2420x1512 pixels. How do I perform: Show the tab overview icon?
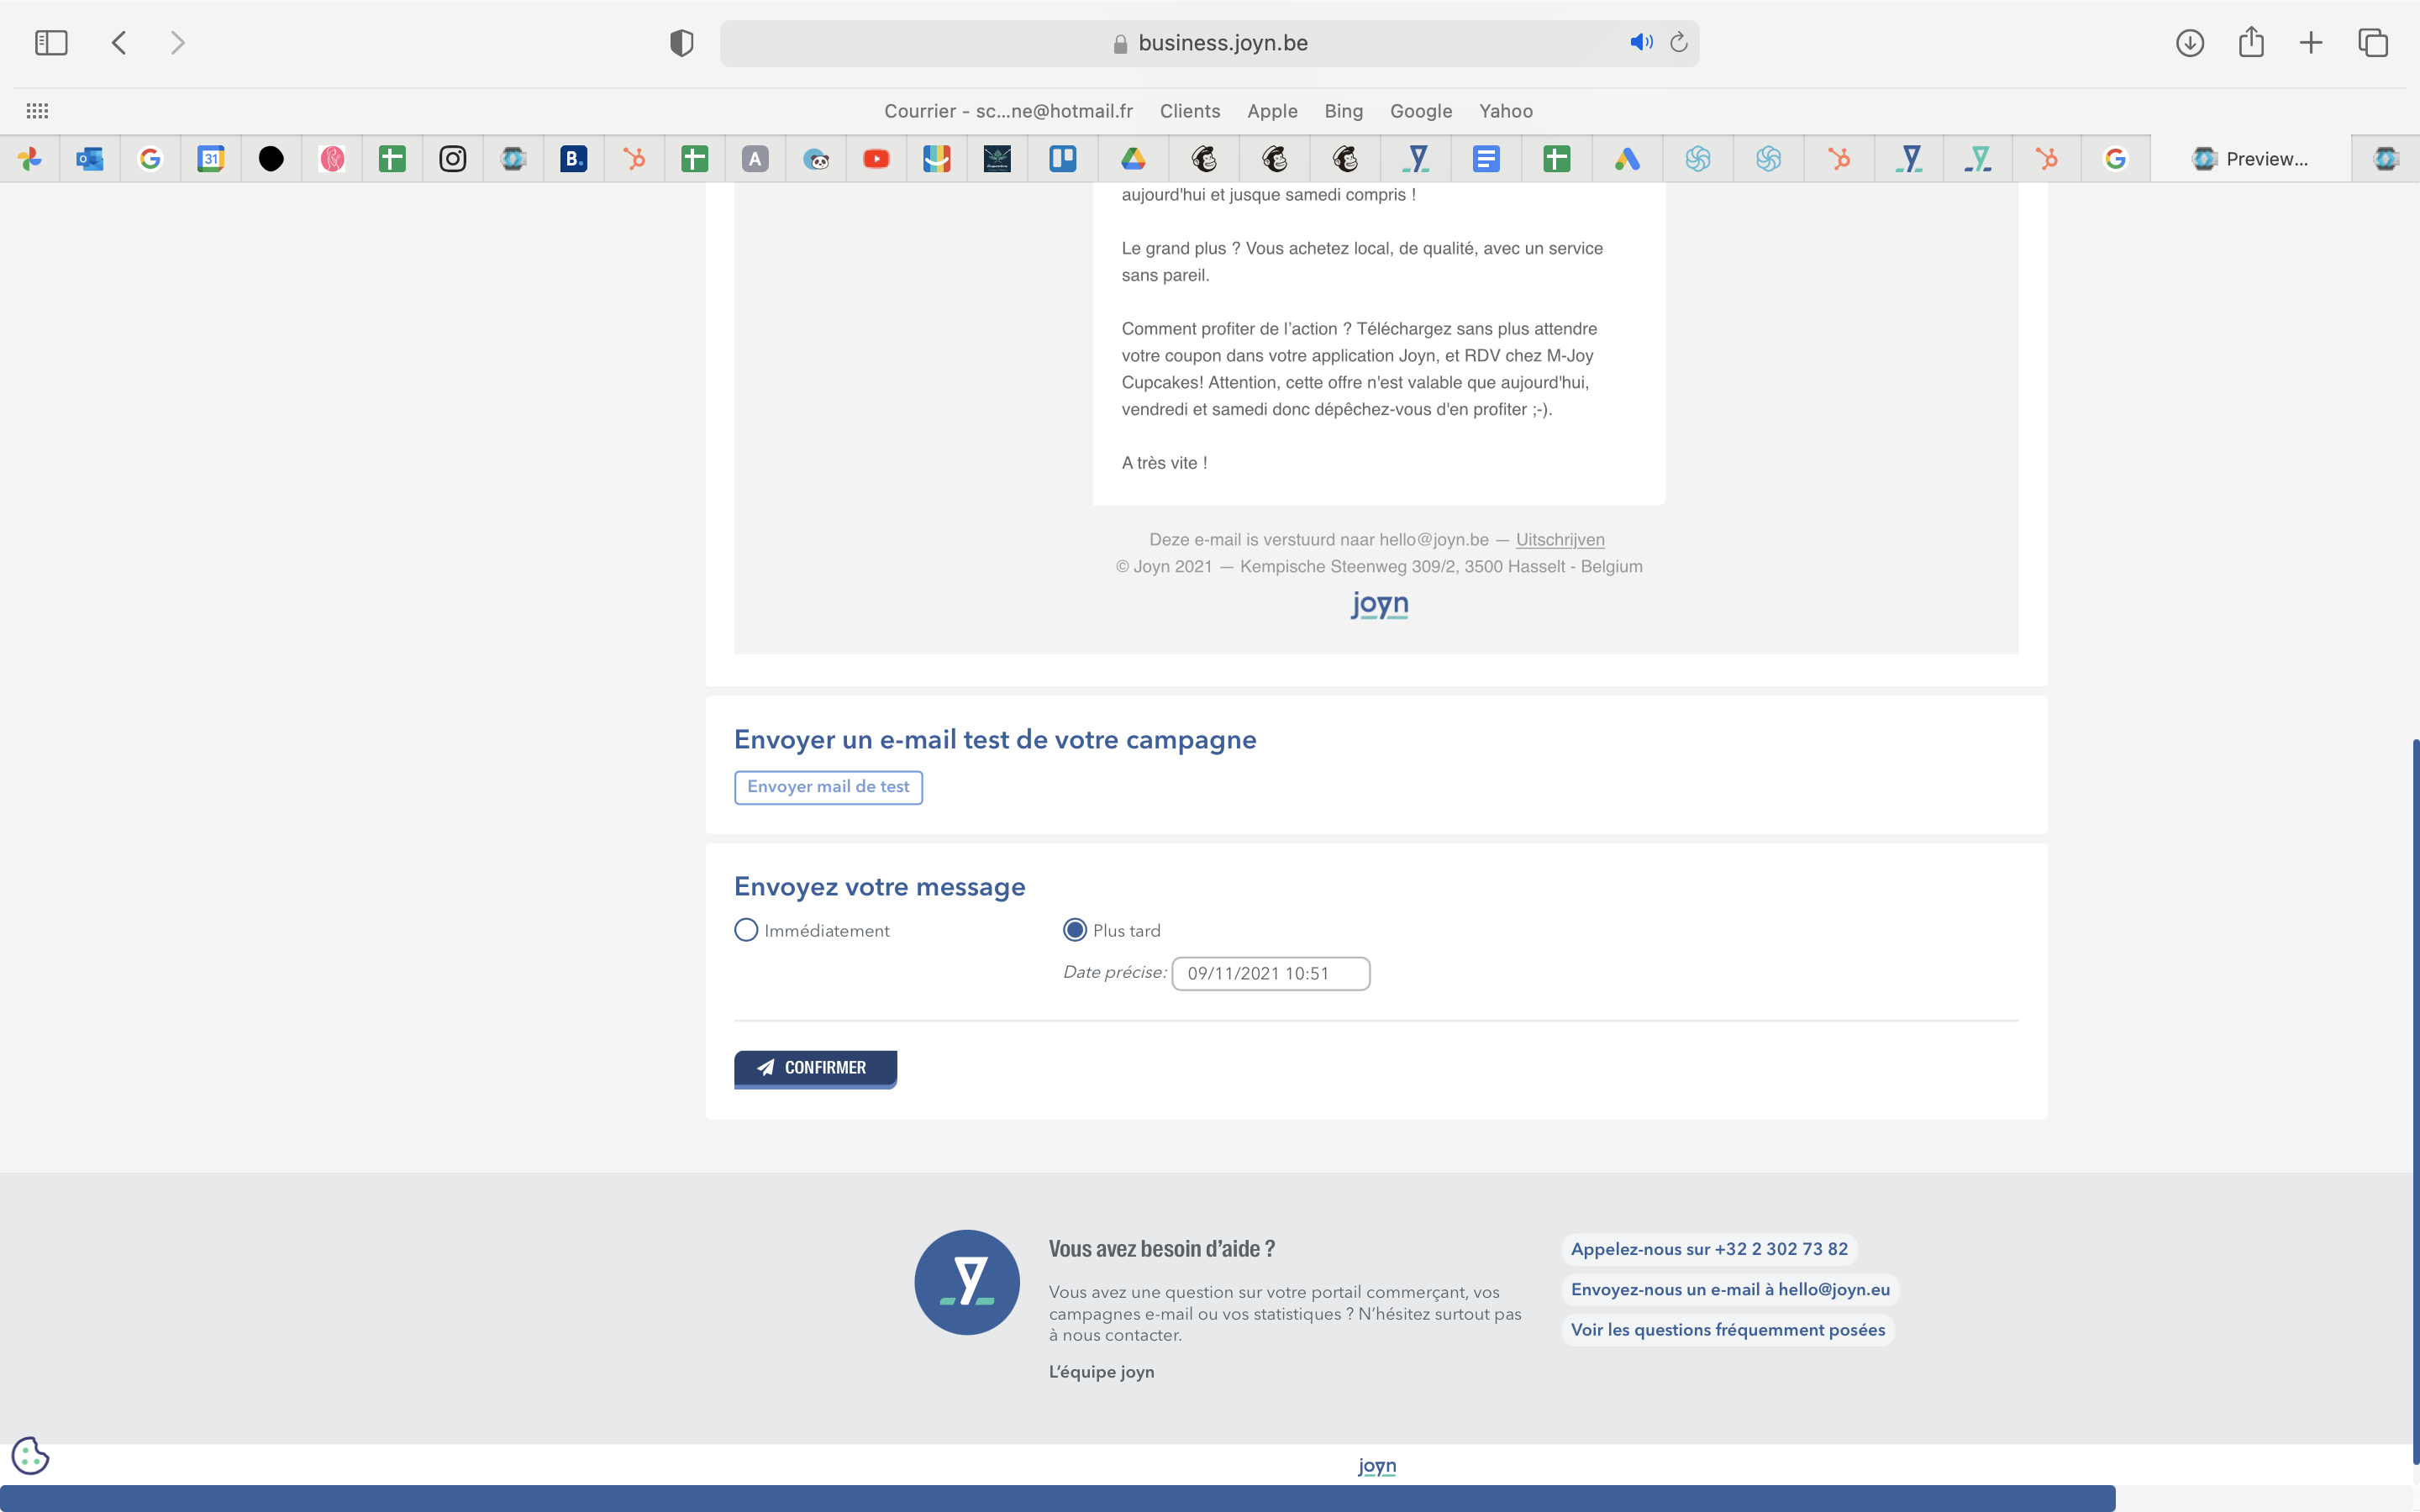pos(2373,43)
